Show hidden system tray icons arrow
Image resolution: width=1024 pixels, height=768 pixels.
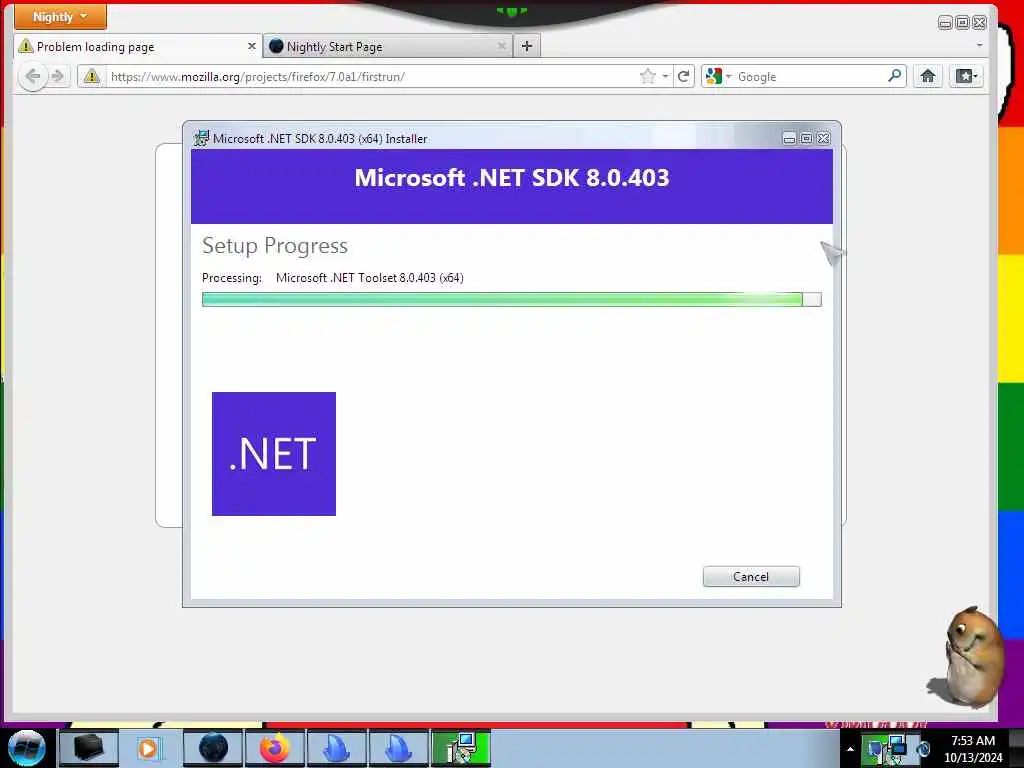[x=850, y=749]
